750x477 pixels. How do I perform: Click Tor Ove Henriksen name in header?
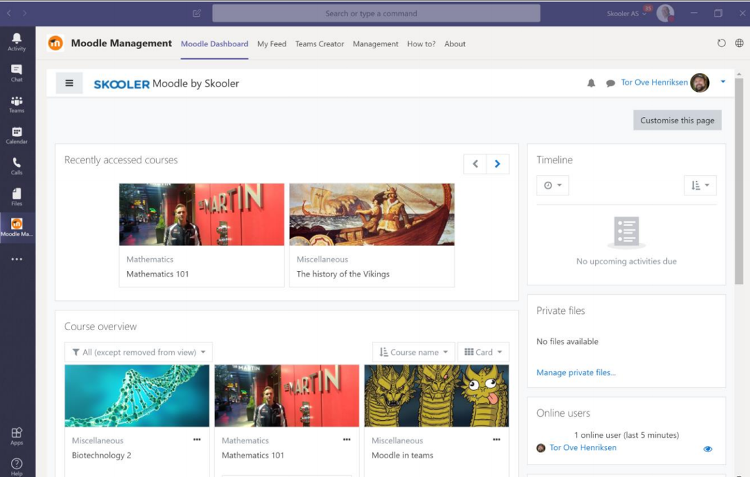pos(654,82)
